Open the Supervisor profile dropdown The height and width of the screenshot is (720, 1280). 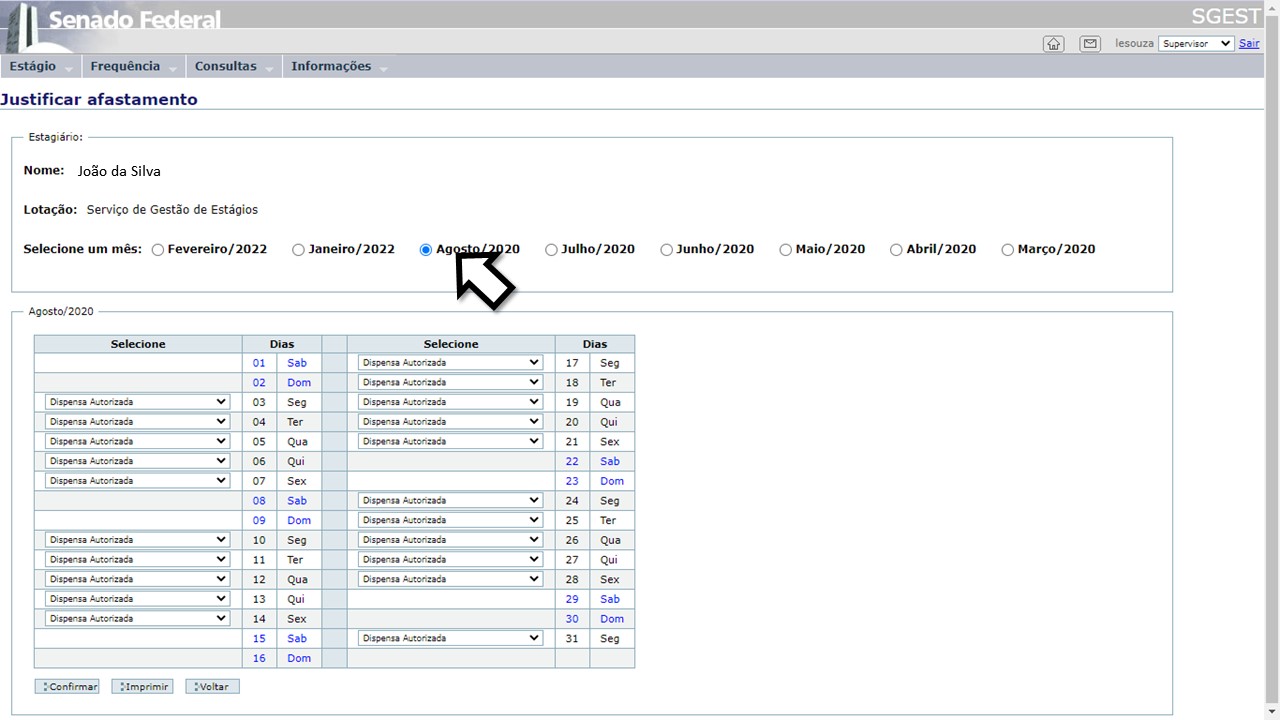click(x=1196, y=44)
